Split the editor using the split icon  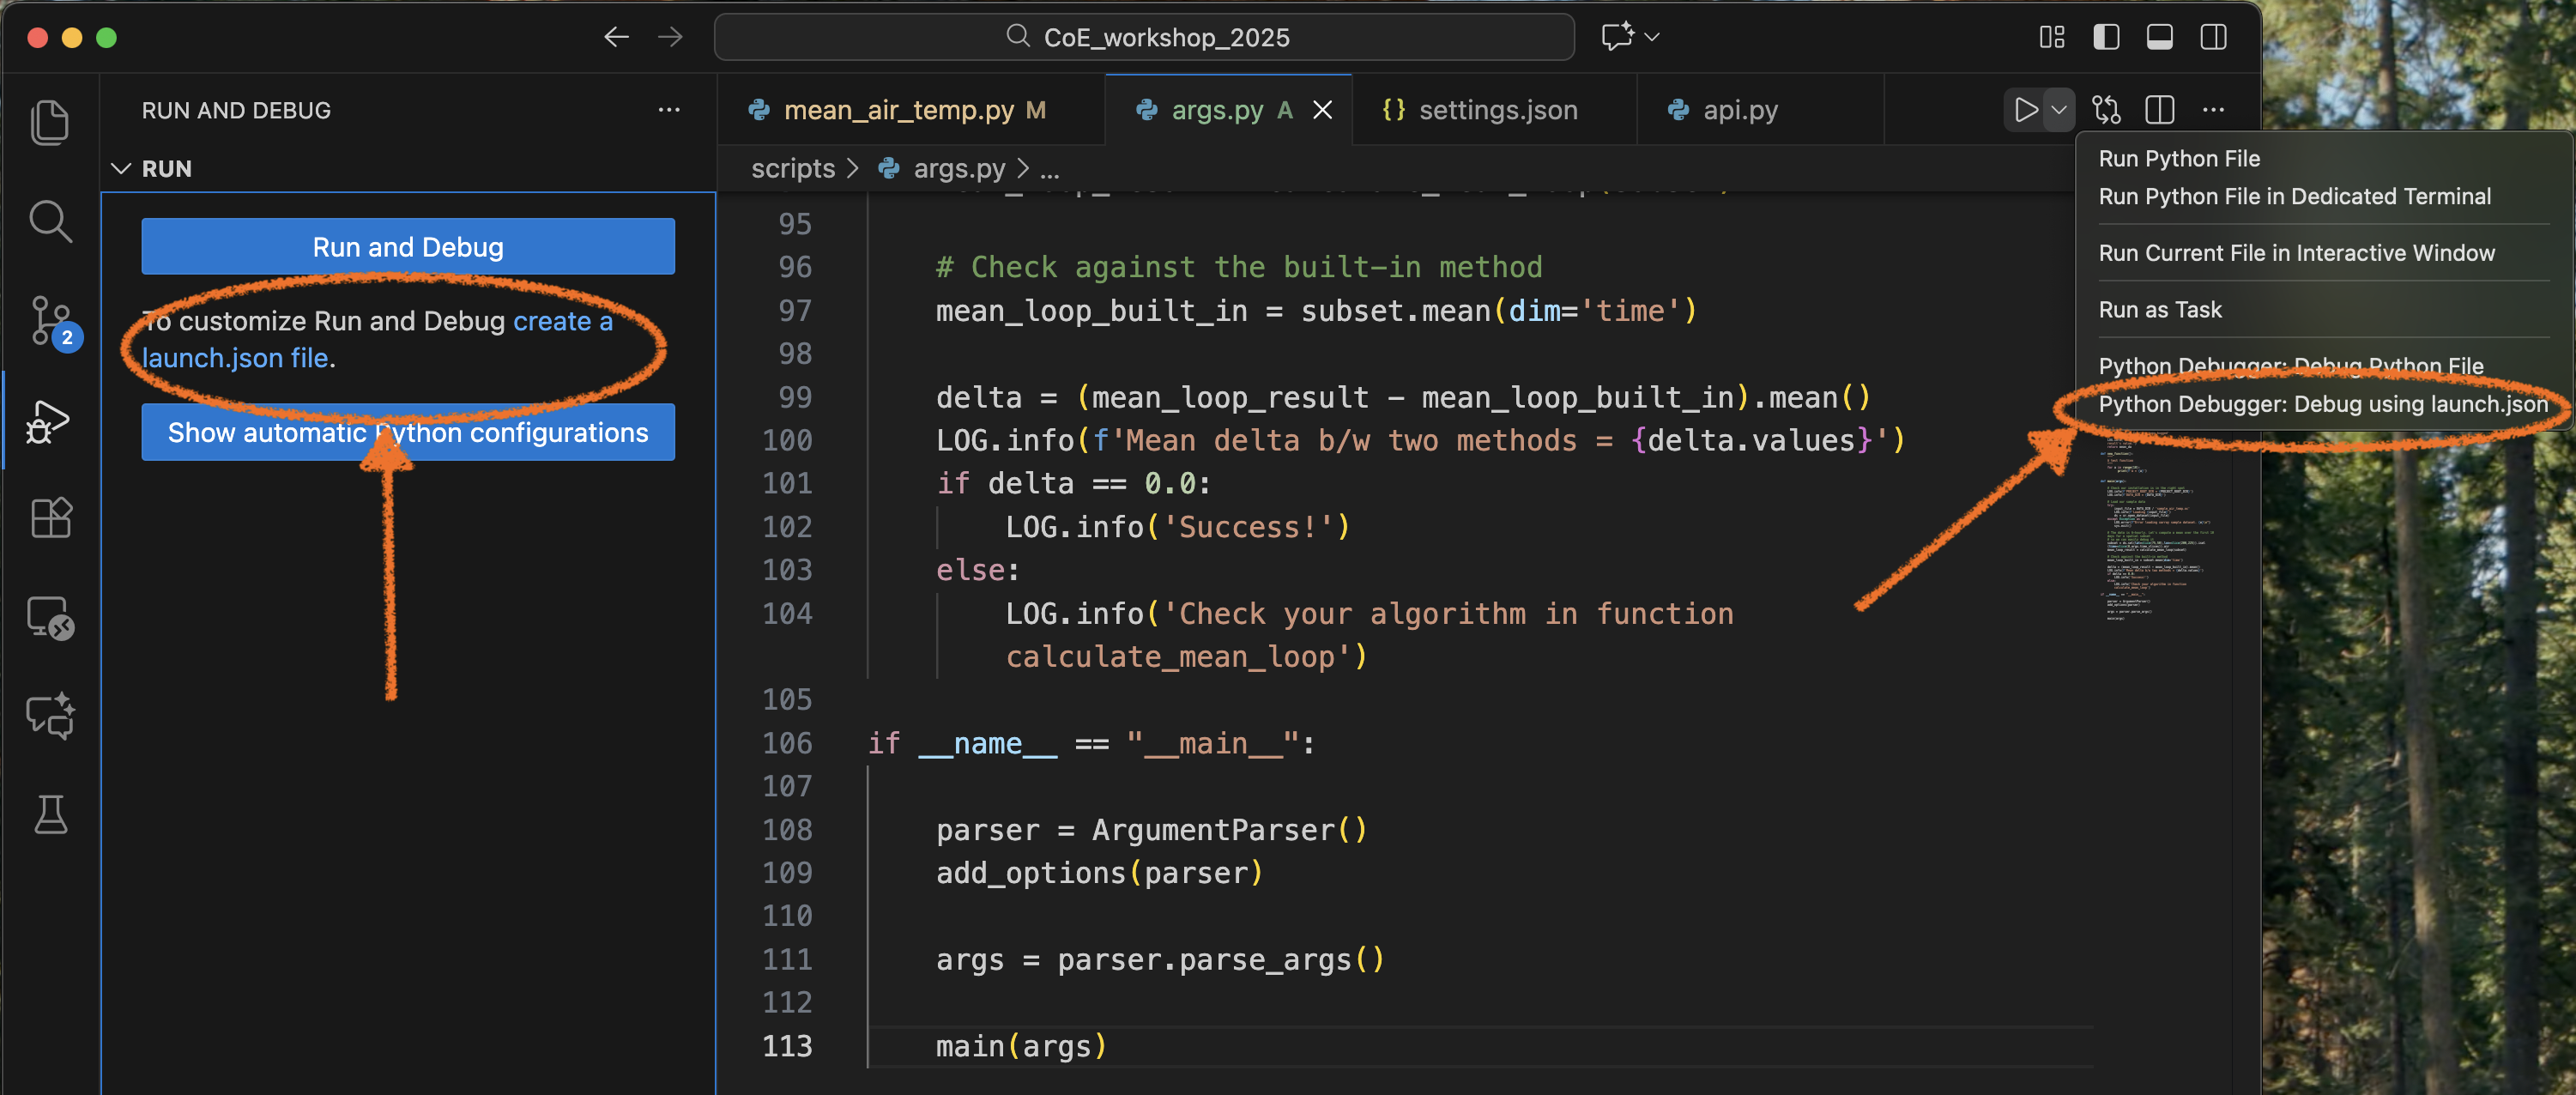pos(2159,110)
